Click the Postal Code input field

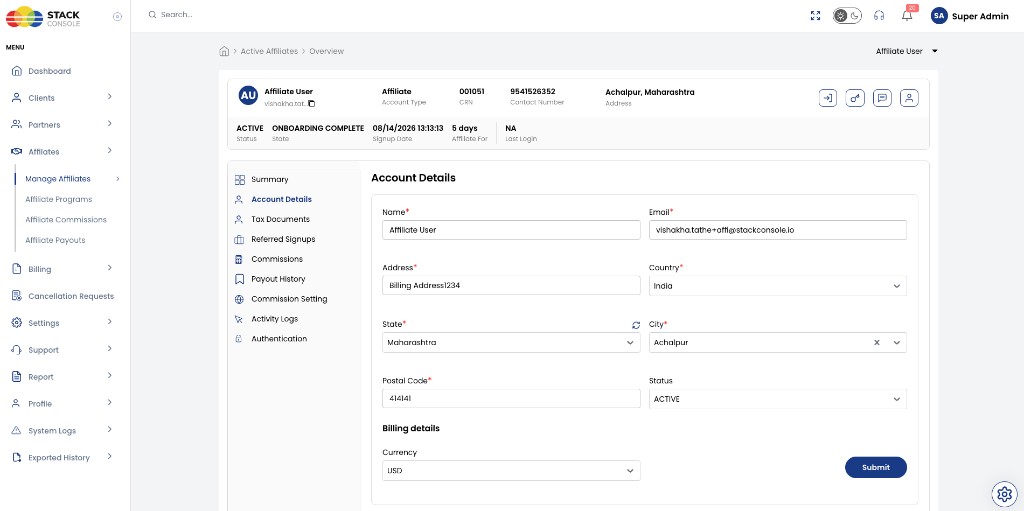511,399
